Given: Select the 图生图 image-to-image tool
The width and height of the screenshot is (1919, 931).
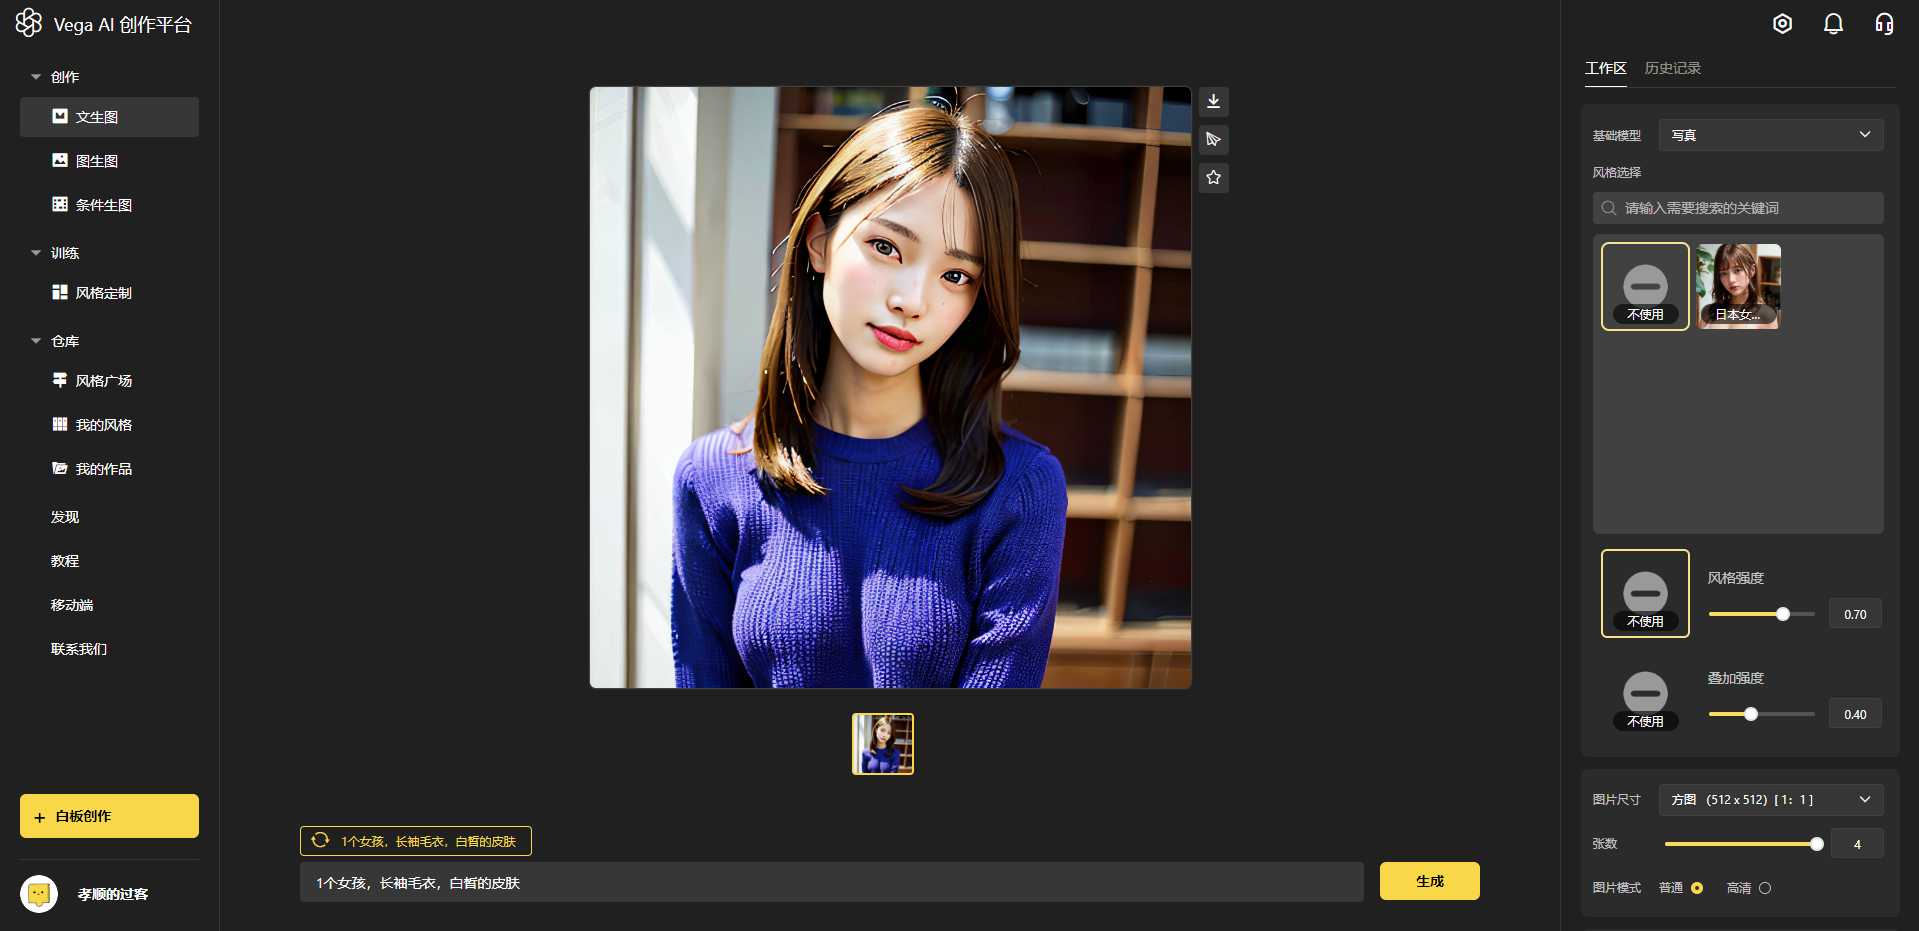Looking at the screenshot, I should point(97,160).
